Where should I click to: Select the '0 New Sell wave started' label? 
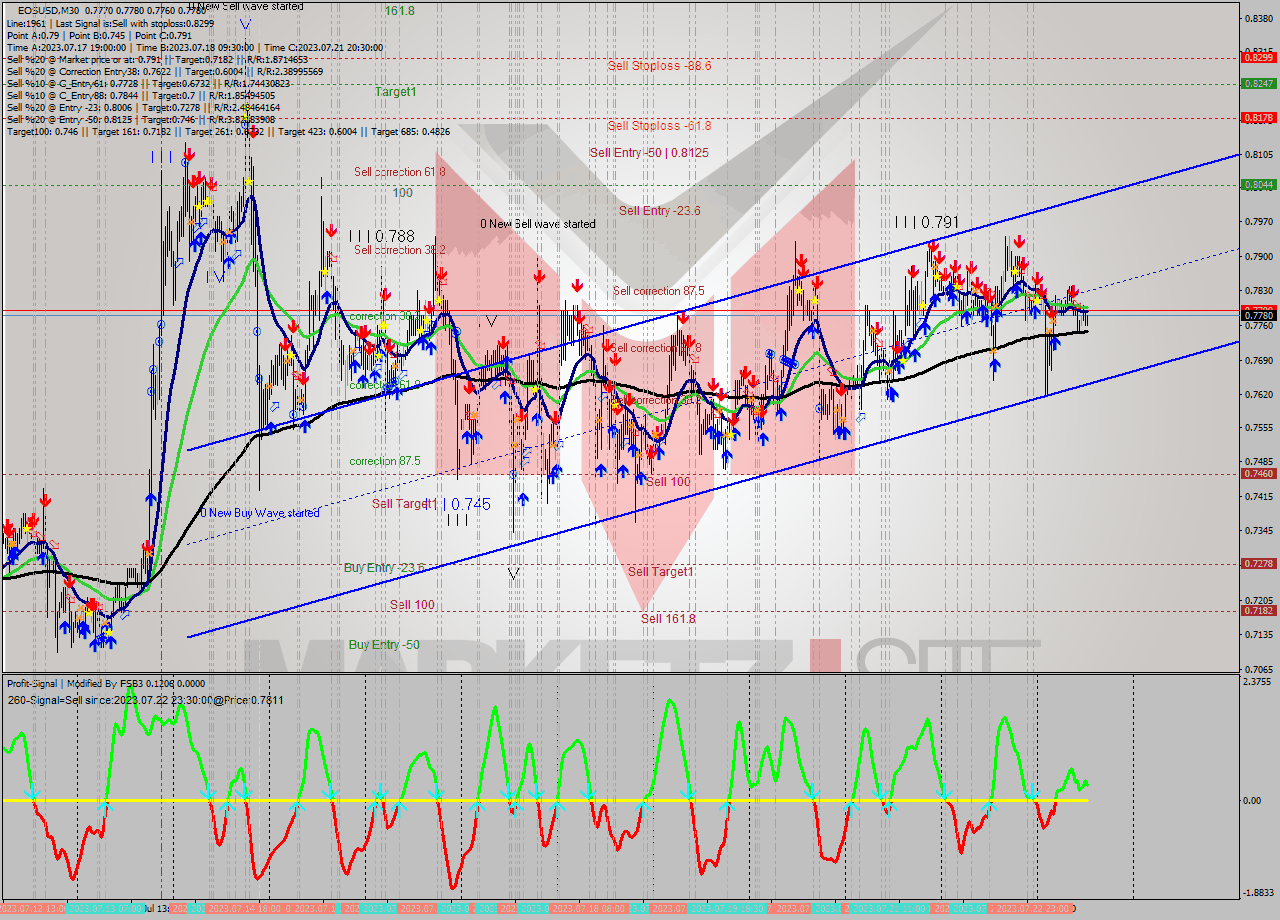(538, 224)
